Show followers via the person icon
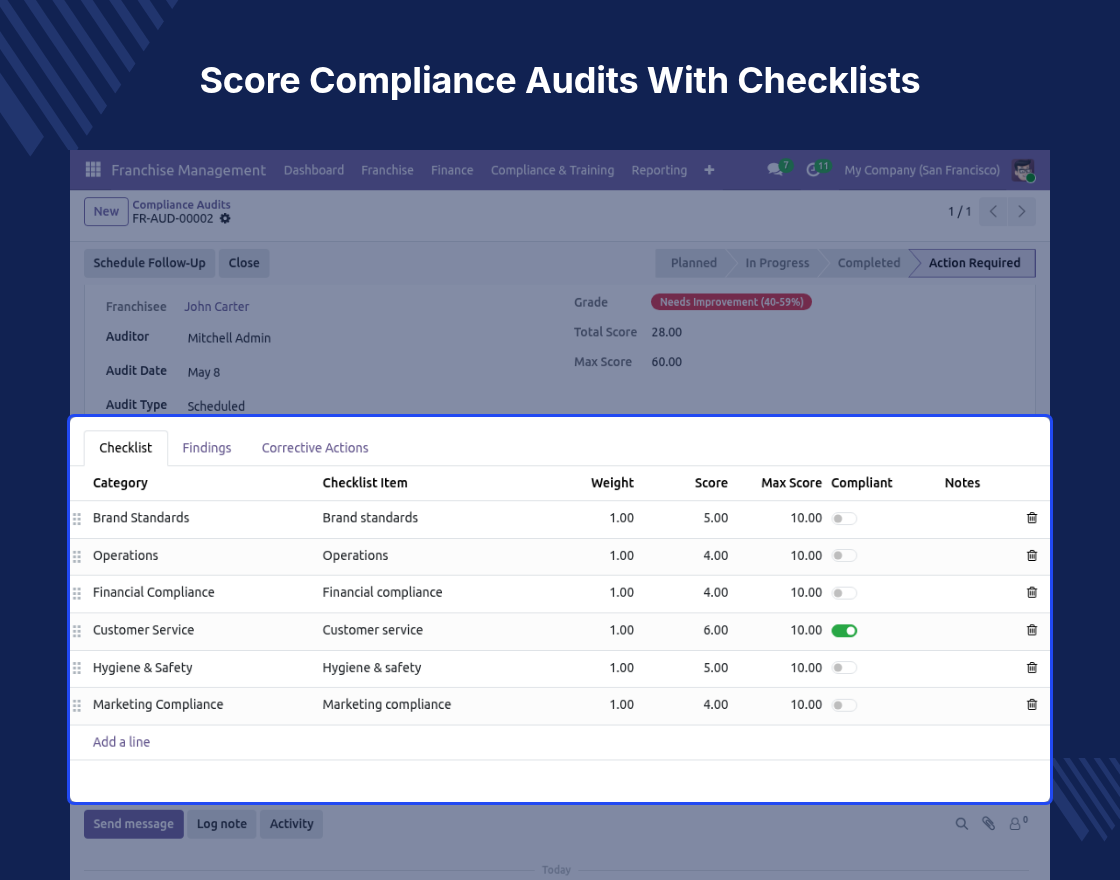The width and height of the screenshot is (1120, 880). tap(1018, 823)
